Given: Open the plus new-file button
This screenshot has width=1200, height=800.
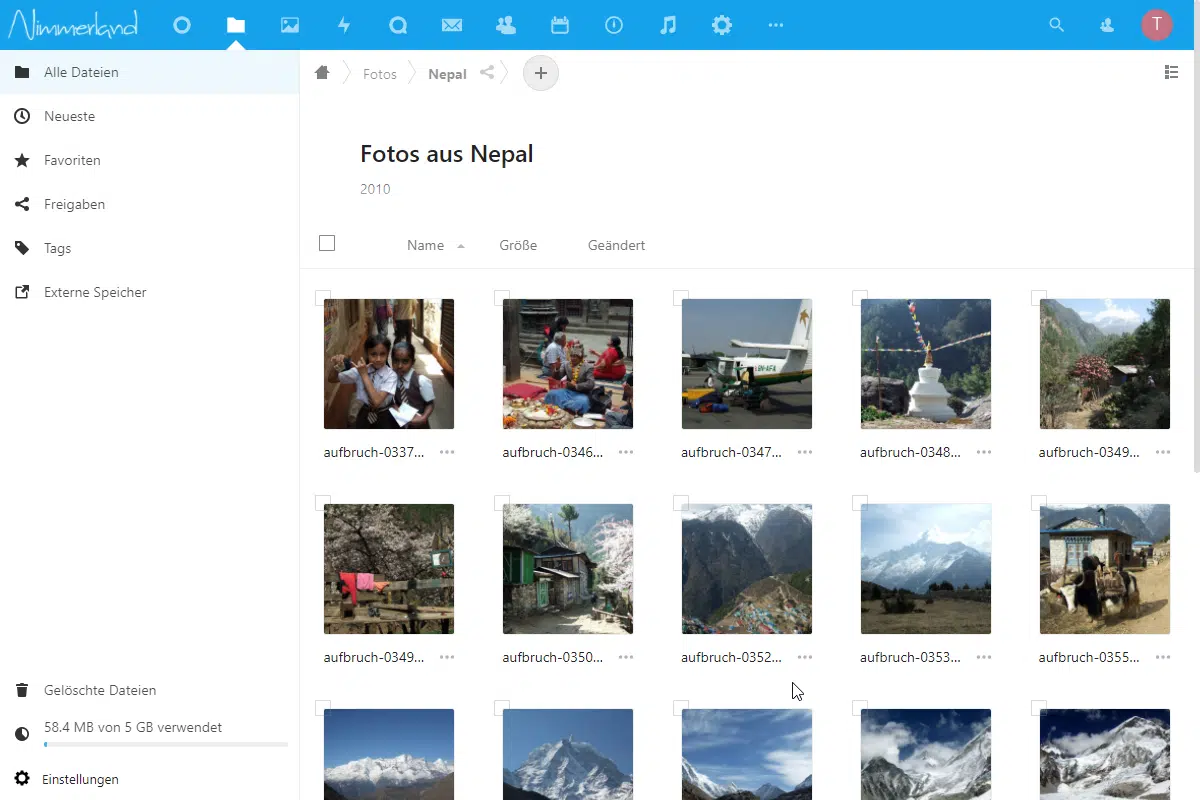Looking at the screenshot, I should [541, 73].
